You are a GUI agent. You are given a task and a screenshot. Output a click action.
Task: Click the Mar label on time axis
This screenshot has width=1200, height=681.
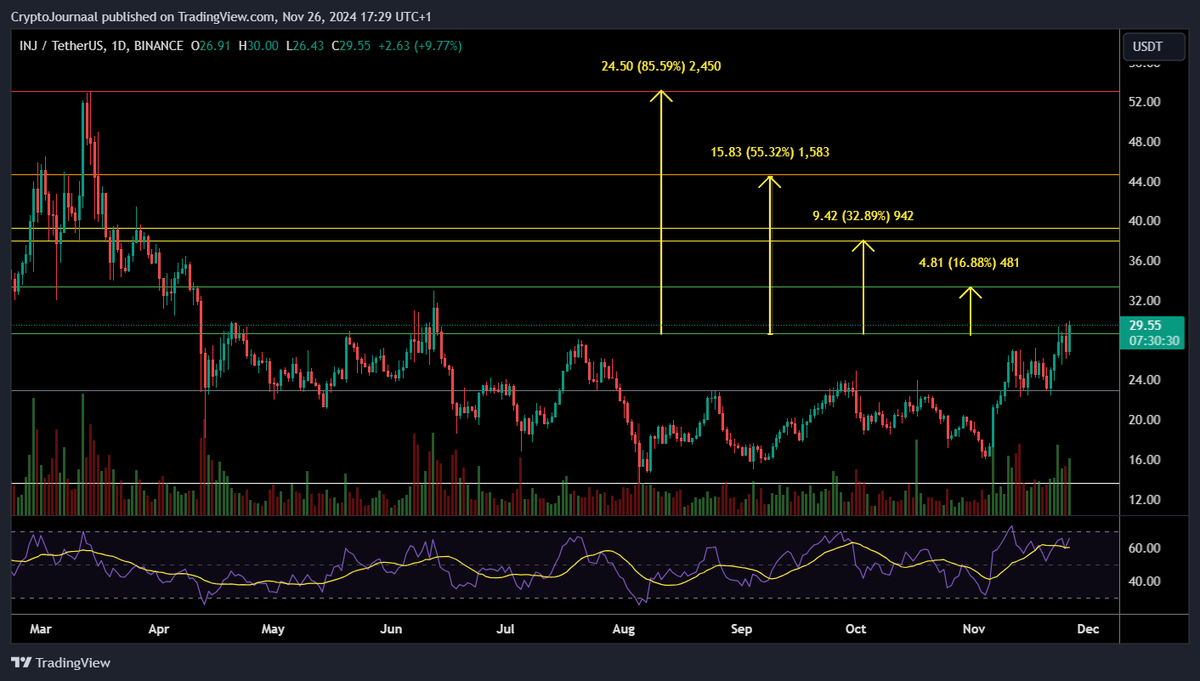pos(42,630)
